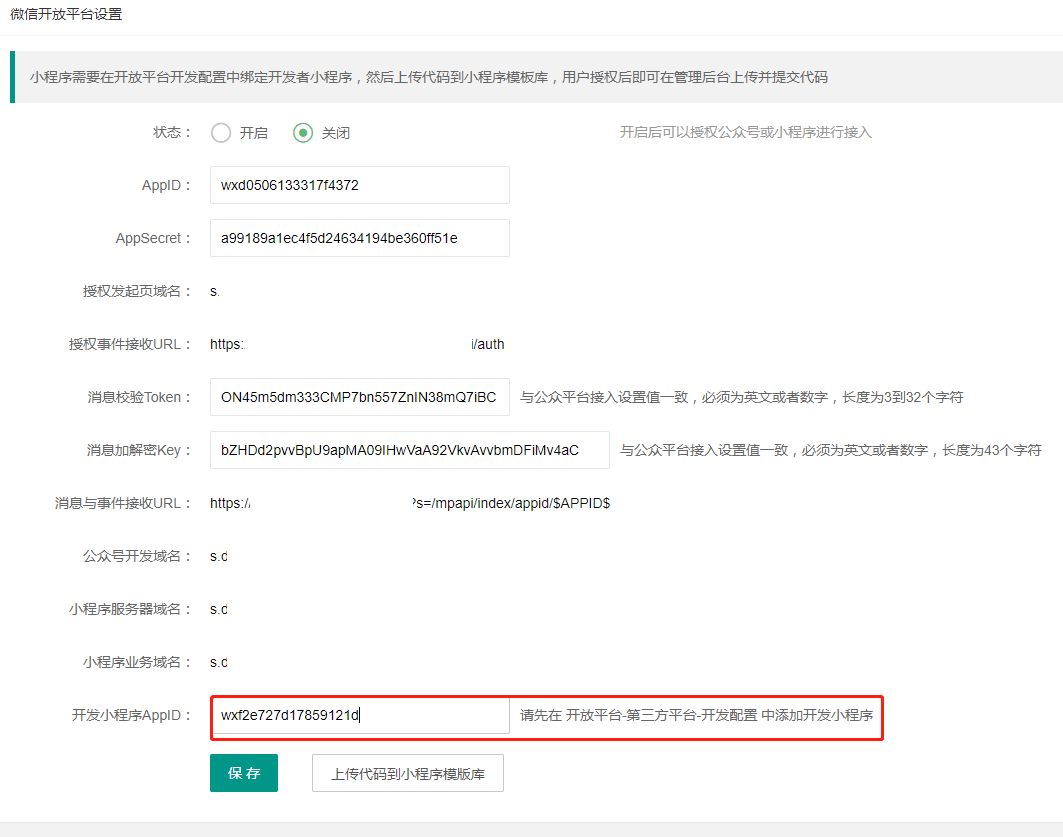Click into the AppID input field
This screenshot has width=1063, height=837.
point(359,185)
